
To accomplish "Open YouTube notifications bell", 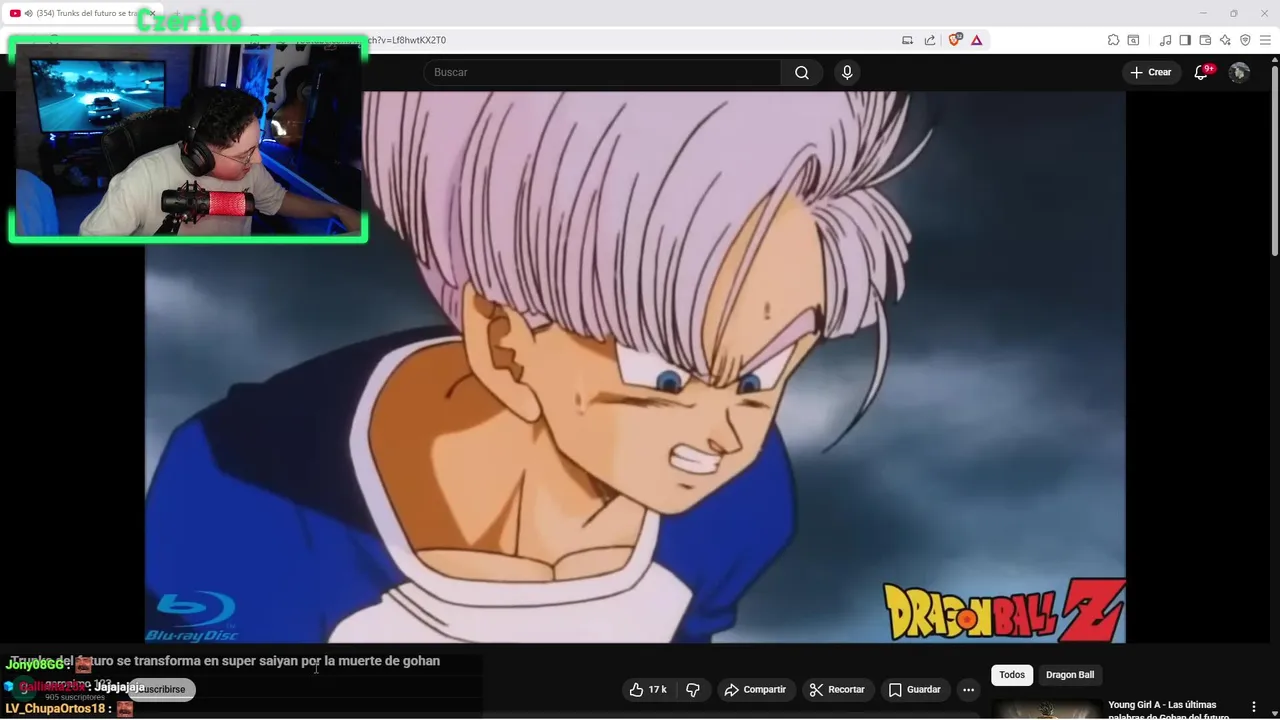I will click(1202, 72).
